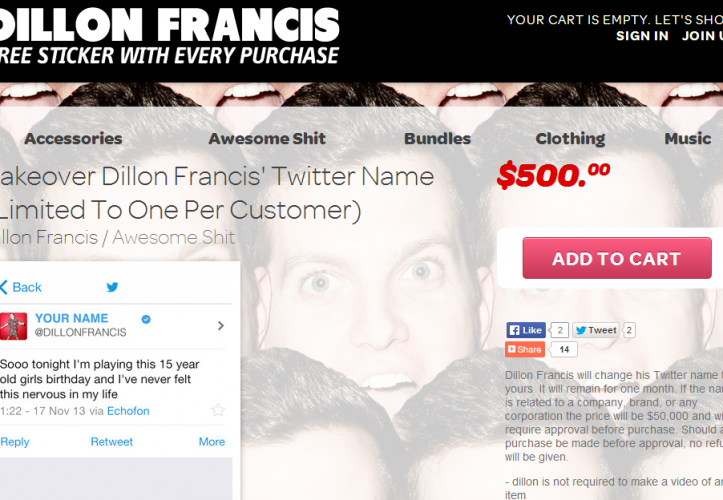The image size is (723, 500).
Task: Click the orange Share button
Action: 525,349
